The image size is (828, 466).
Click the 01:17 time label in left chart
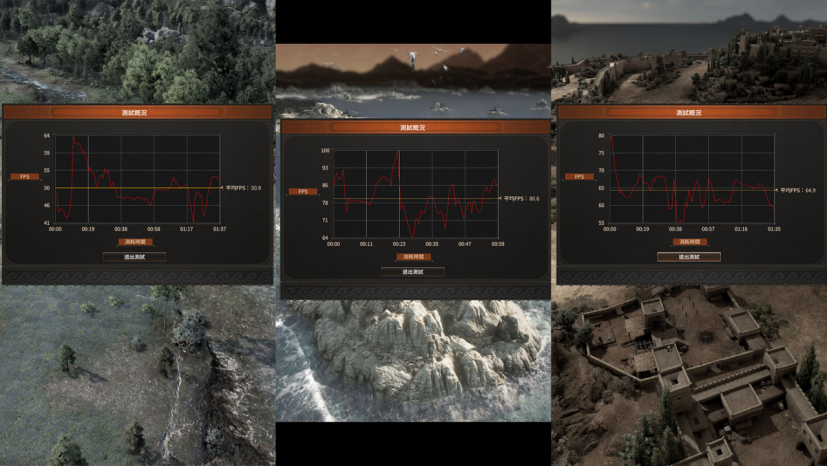click(186, 229)
